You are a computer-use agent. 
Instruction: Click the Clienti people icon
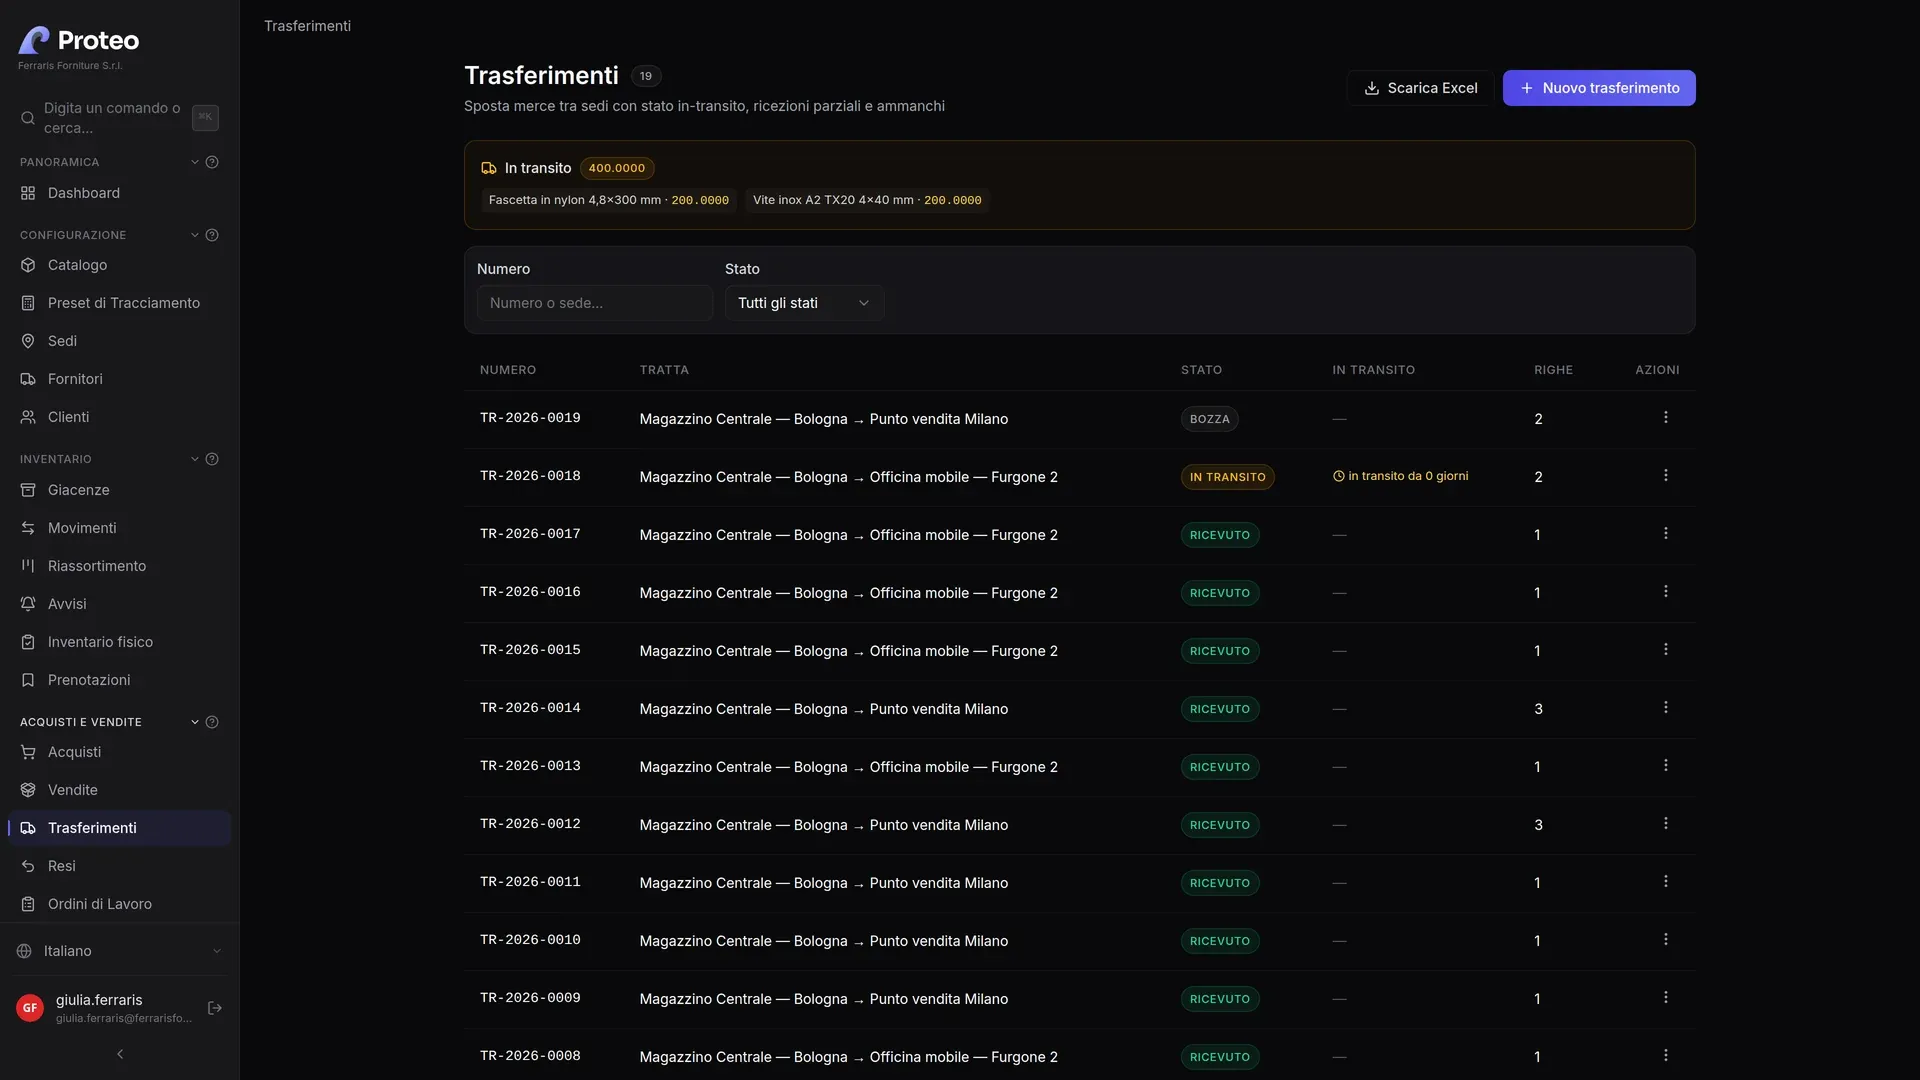coord(28,417)
